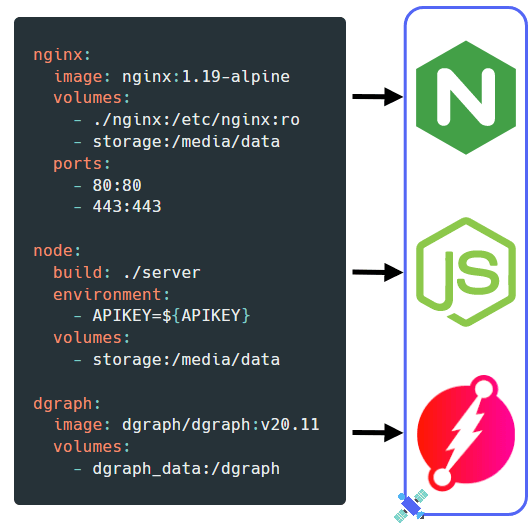Screen dimensions: 530x526
Task: Select the "node:" service key
Action: click(x=57, y=251)
